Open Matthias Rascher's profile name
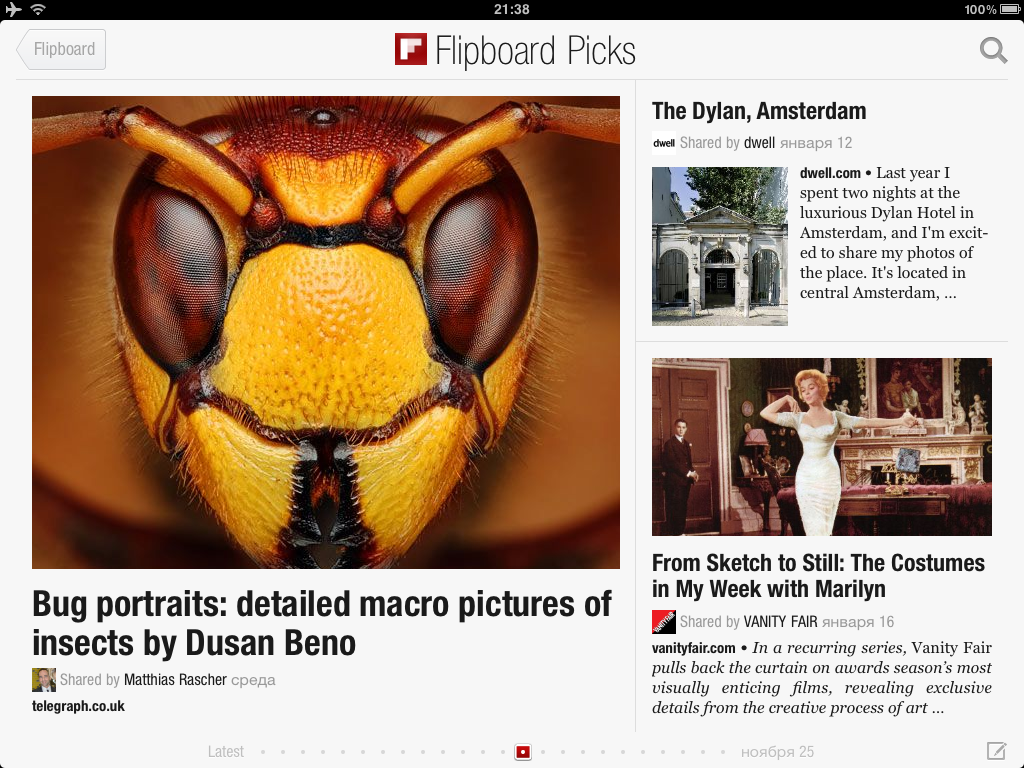The image size is (1024, 768). (175, 680)
